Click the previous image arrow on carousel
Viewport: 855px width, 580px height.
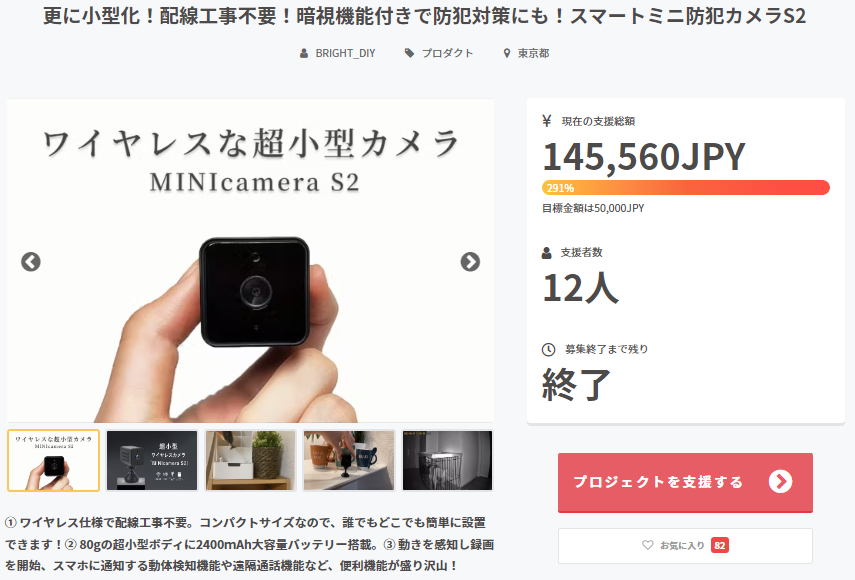31,262
